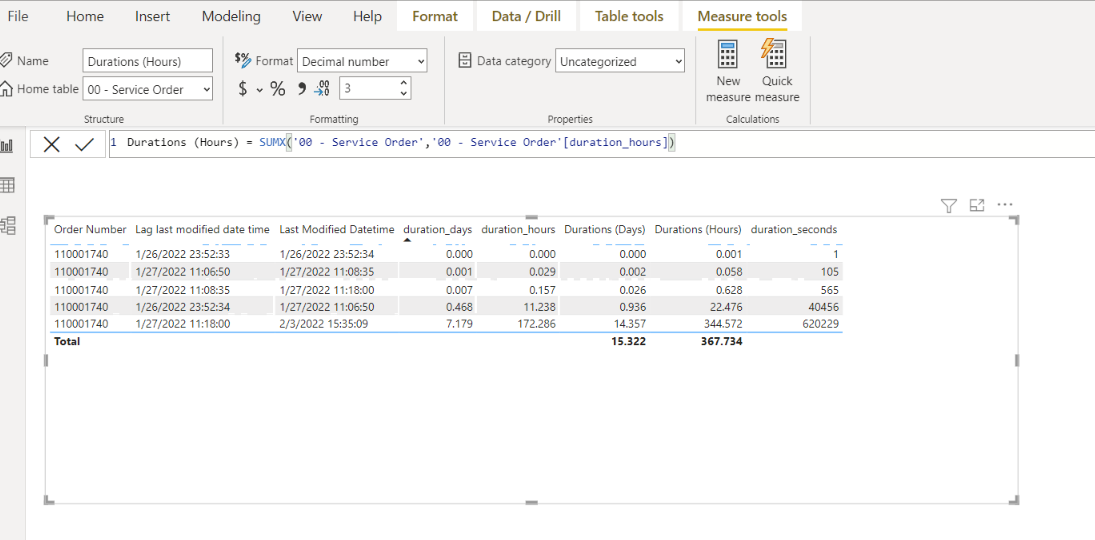The height and width of the screenshot is (540, 1095).
Task: Select the cell with value 172.286
Action: click(x=537, y=324)
